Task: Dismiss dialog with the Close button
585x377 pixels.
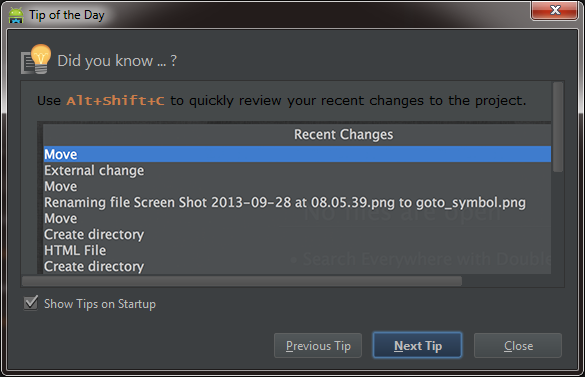Action: (x=518, y=346)
